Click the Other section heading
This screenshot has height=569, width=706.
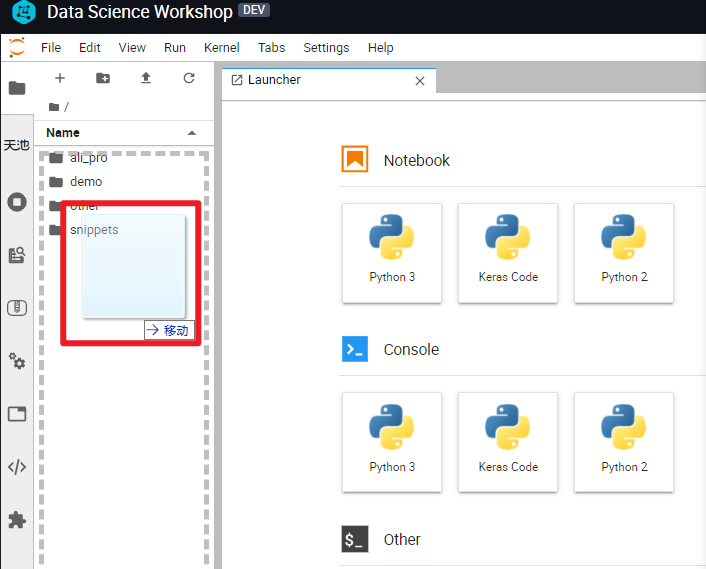click(402, 539)
